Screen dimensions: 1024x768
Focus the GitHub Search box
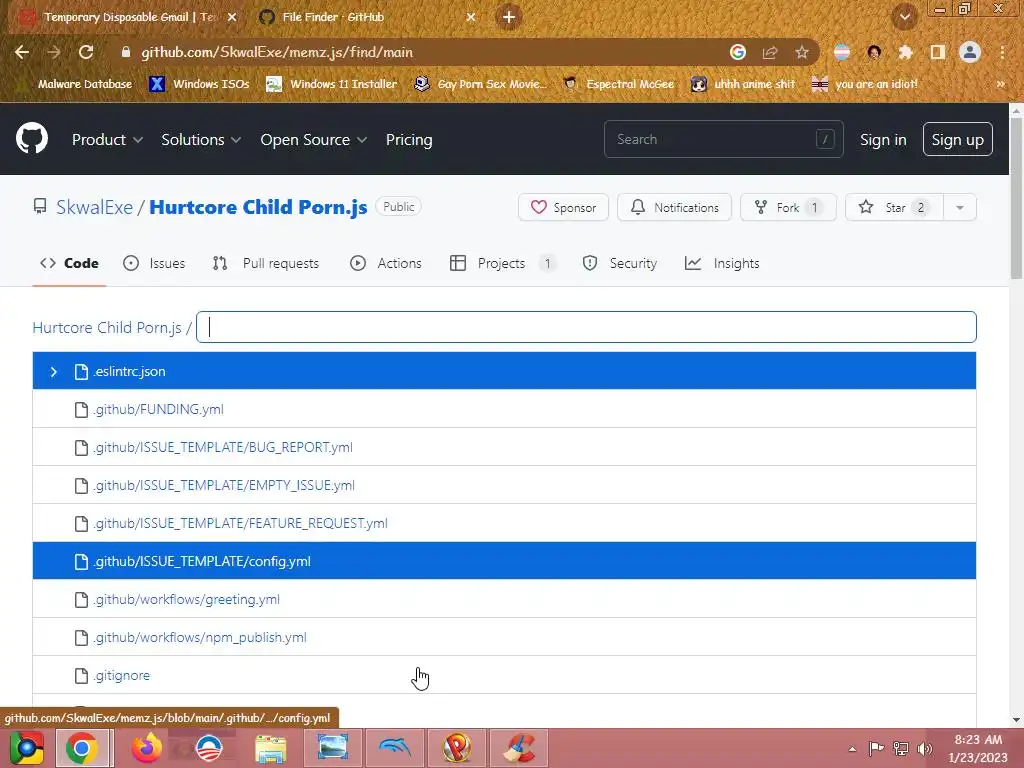[724, 139]
